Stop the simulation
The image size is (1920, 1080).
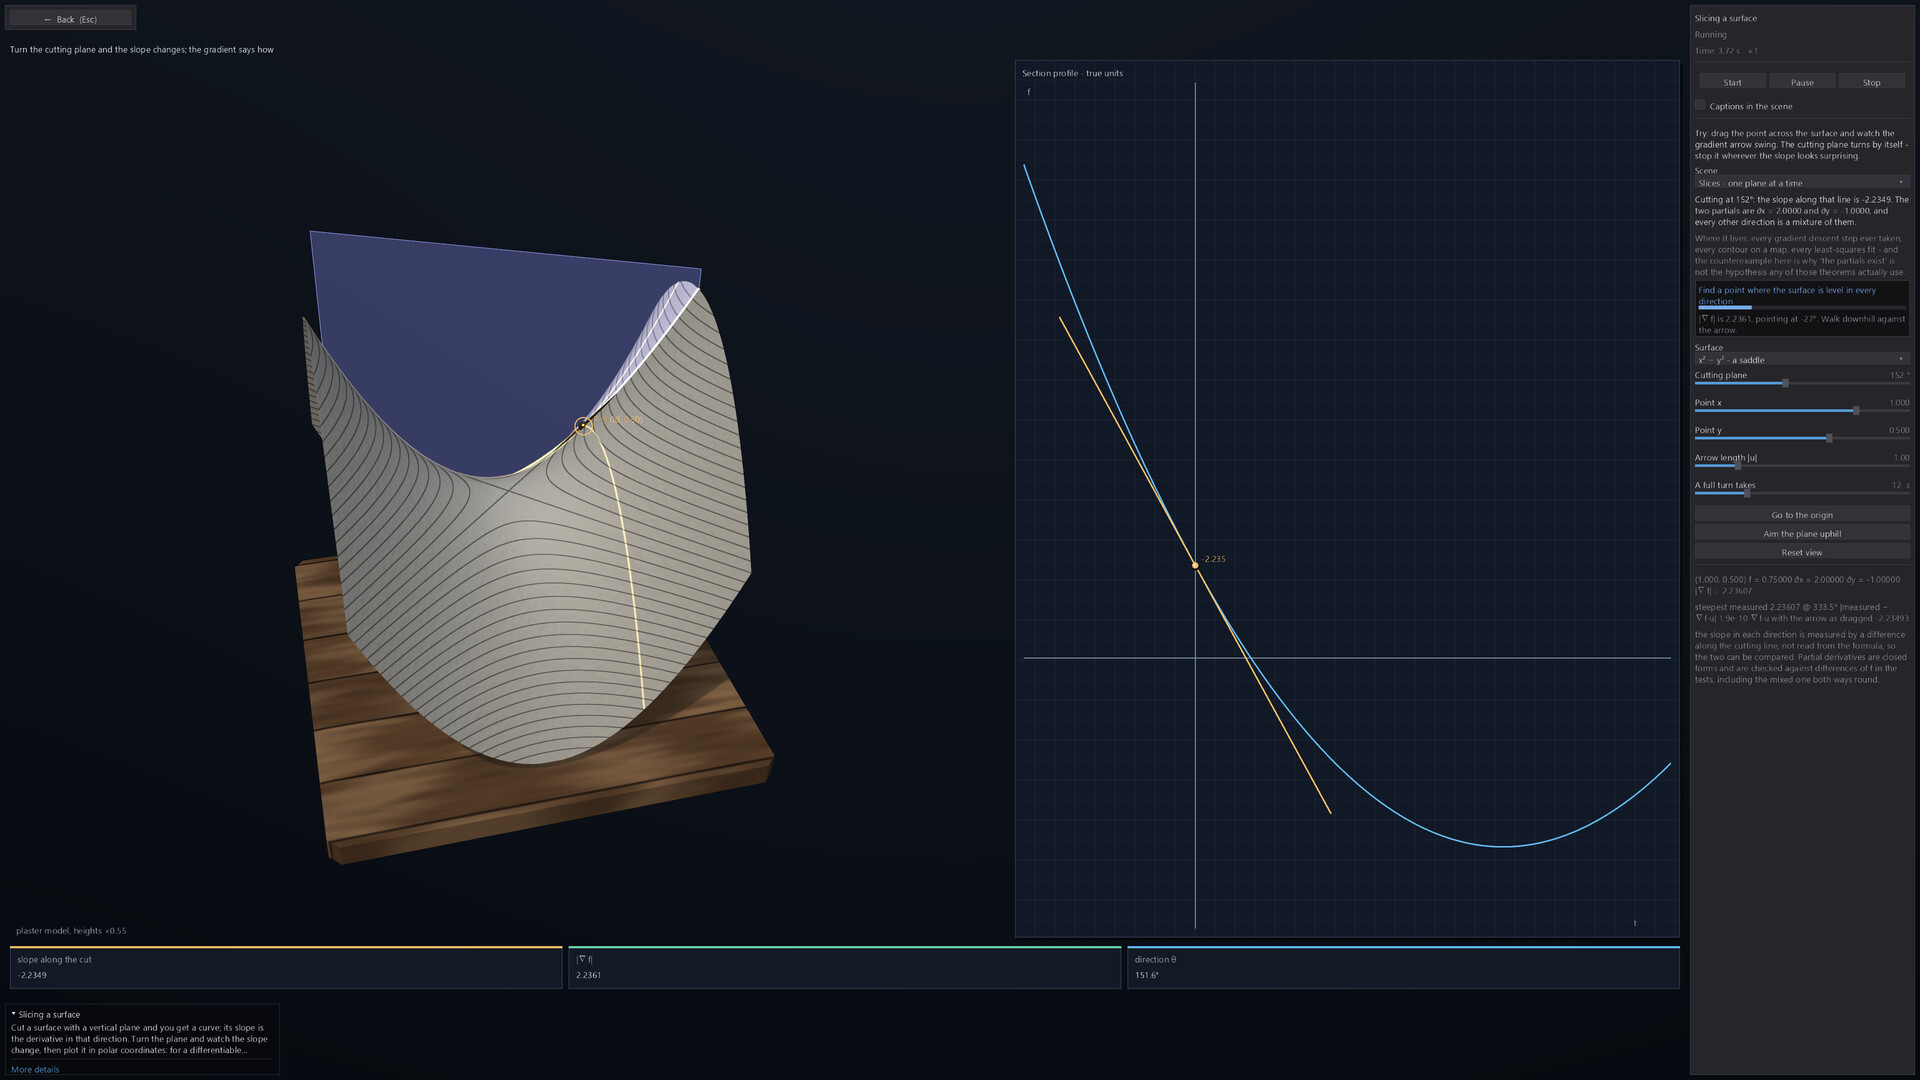point(1871,82)
